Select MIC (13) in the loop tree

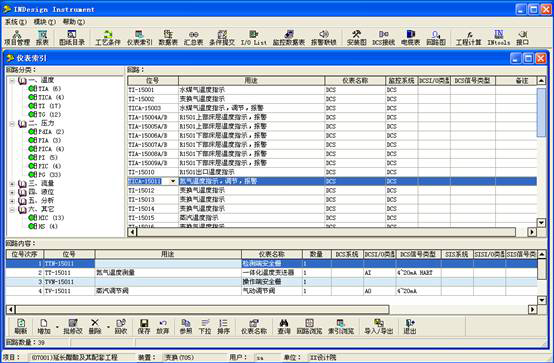pyautogui.click(x=51, y=218)
